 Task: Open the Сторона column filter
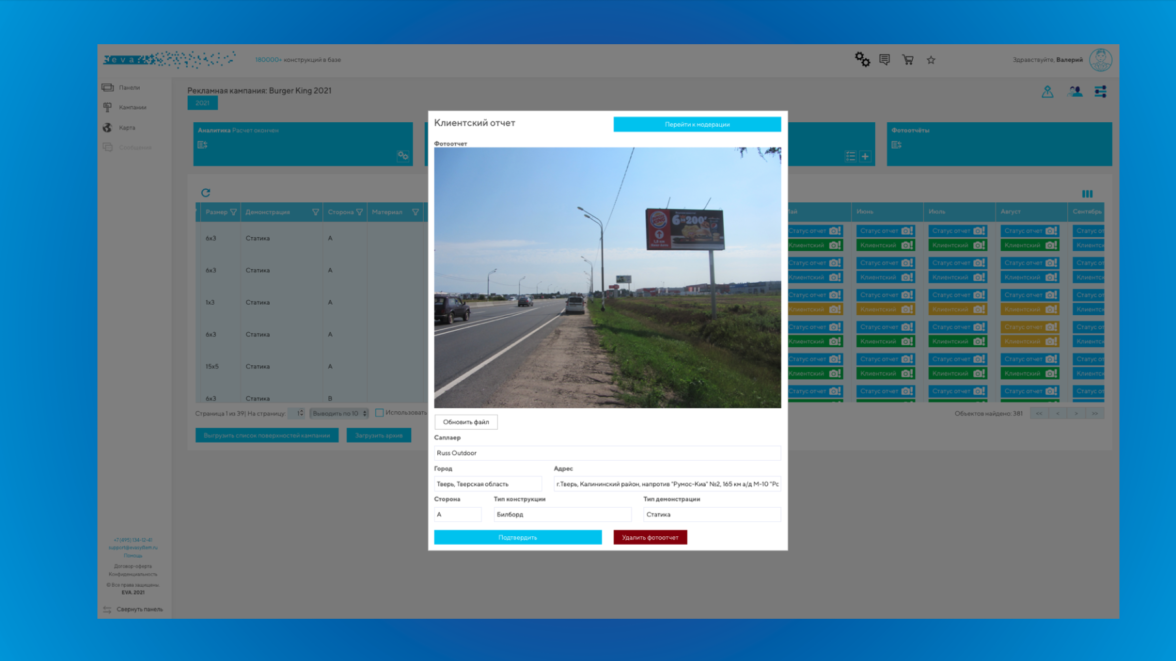coord(359,212)
